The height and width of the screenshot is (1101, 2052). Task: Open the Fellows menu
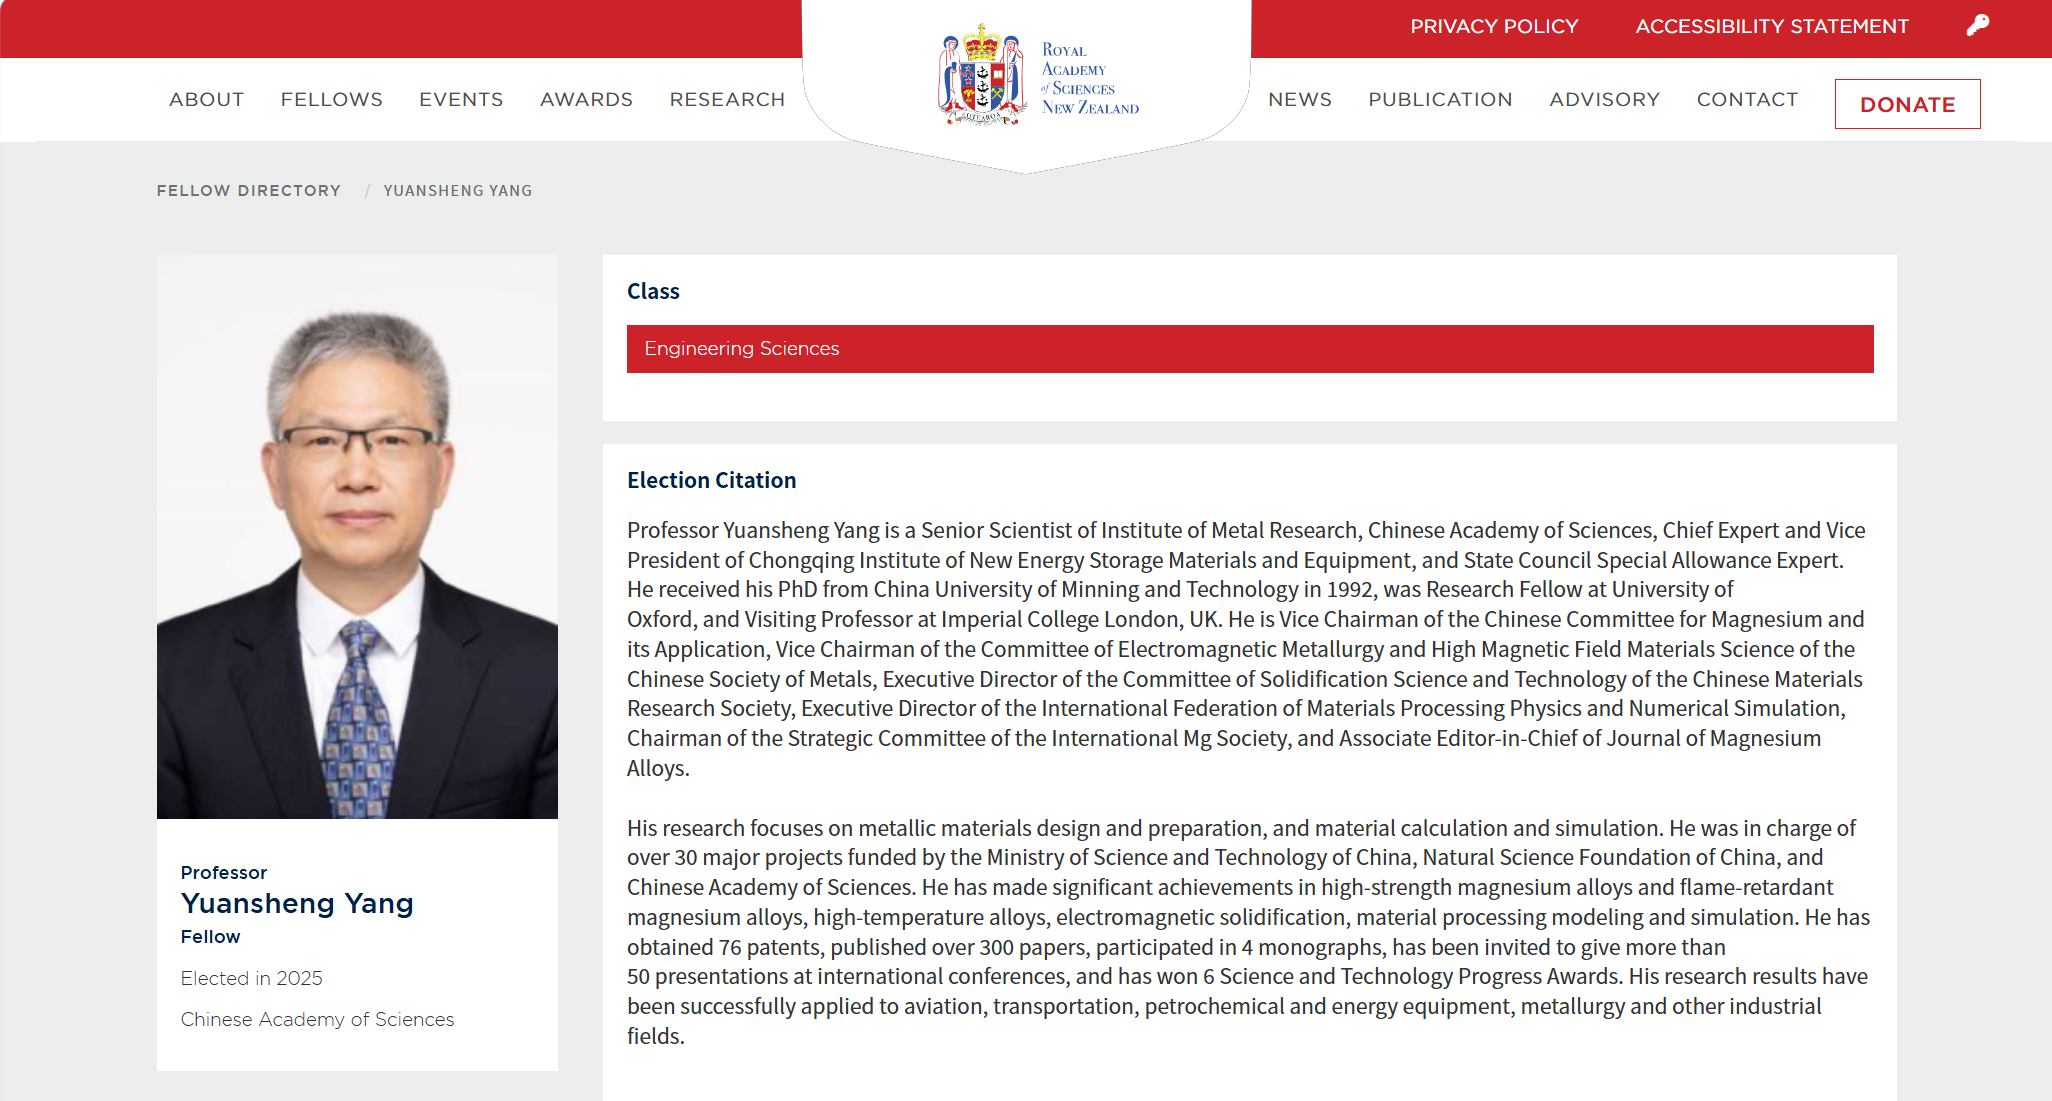pos(332,100)
